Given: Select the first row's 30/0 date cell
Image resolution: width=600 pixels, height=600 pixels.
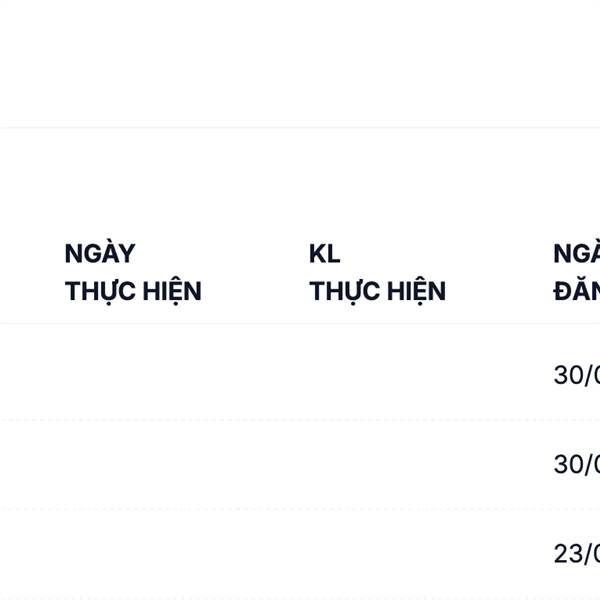Looking at the screenshot, I should coord(577,375).
